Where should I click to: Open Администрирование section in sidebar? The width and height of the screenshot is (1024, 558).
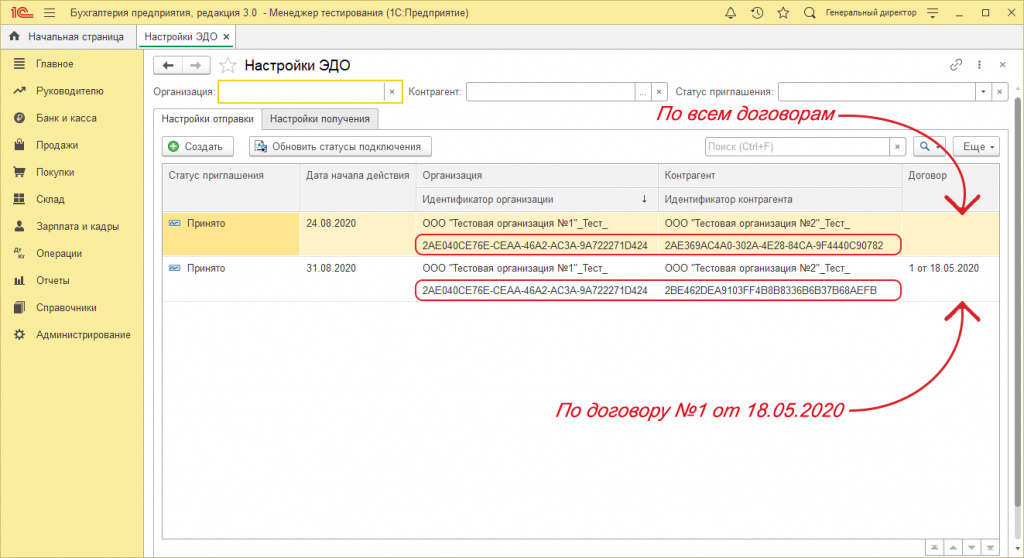click(83, 335)
